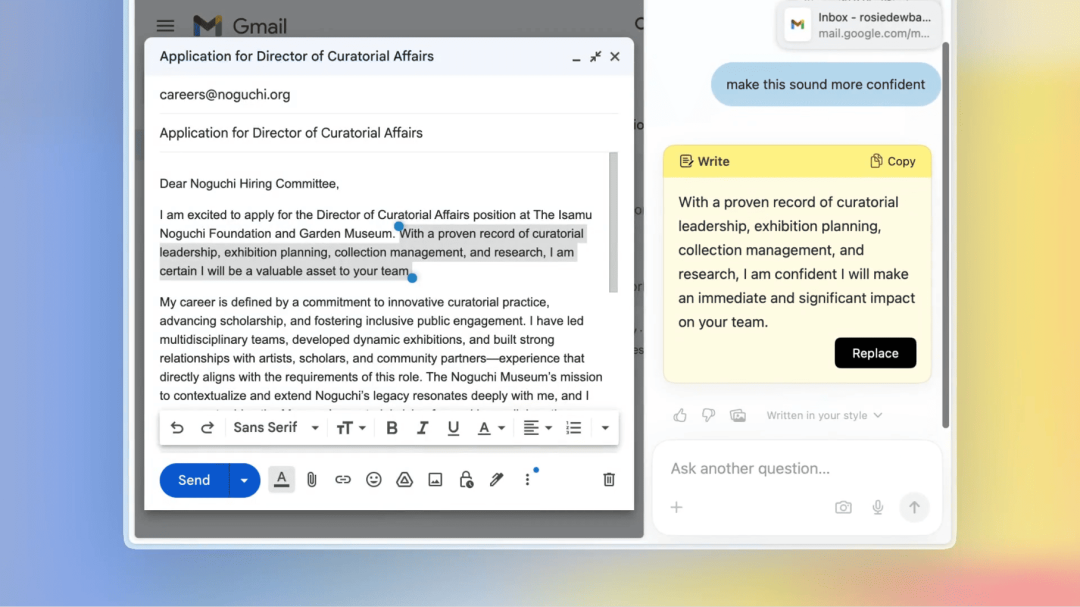Give thumbs down to the response

[709, 415]
